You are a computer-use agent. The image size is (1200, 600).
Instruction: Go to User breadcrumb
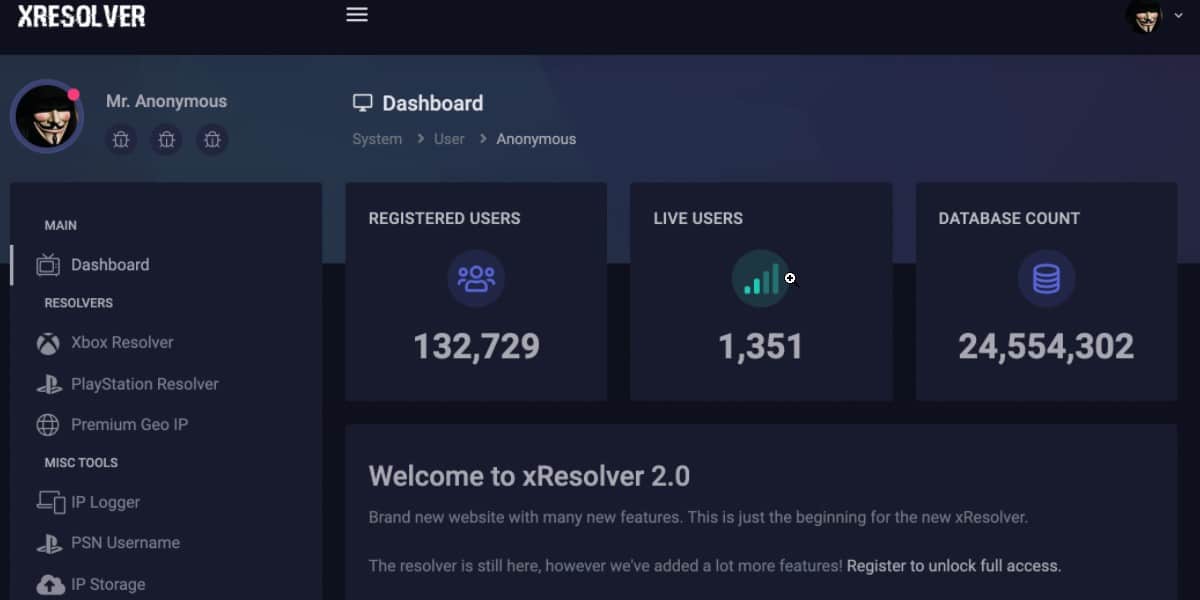tap(449, 139)
